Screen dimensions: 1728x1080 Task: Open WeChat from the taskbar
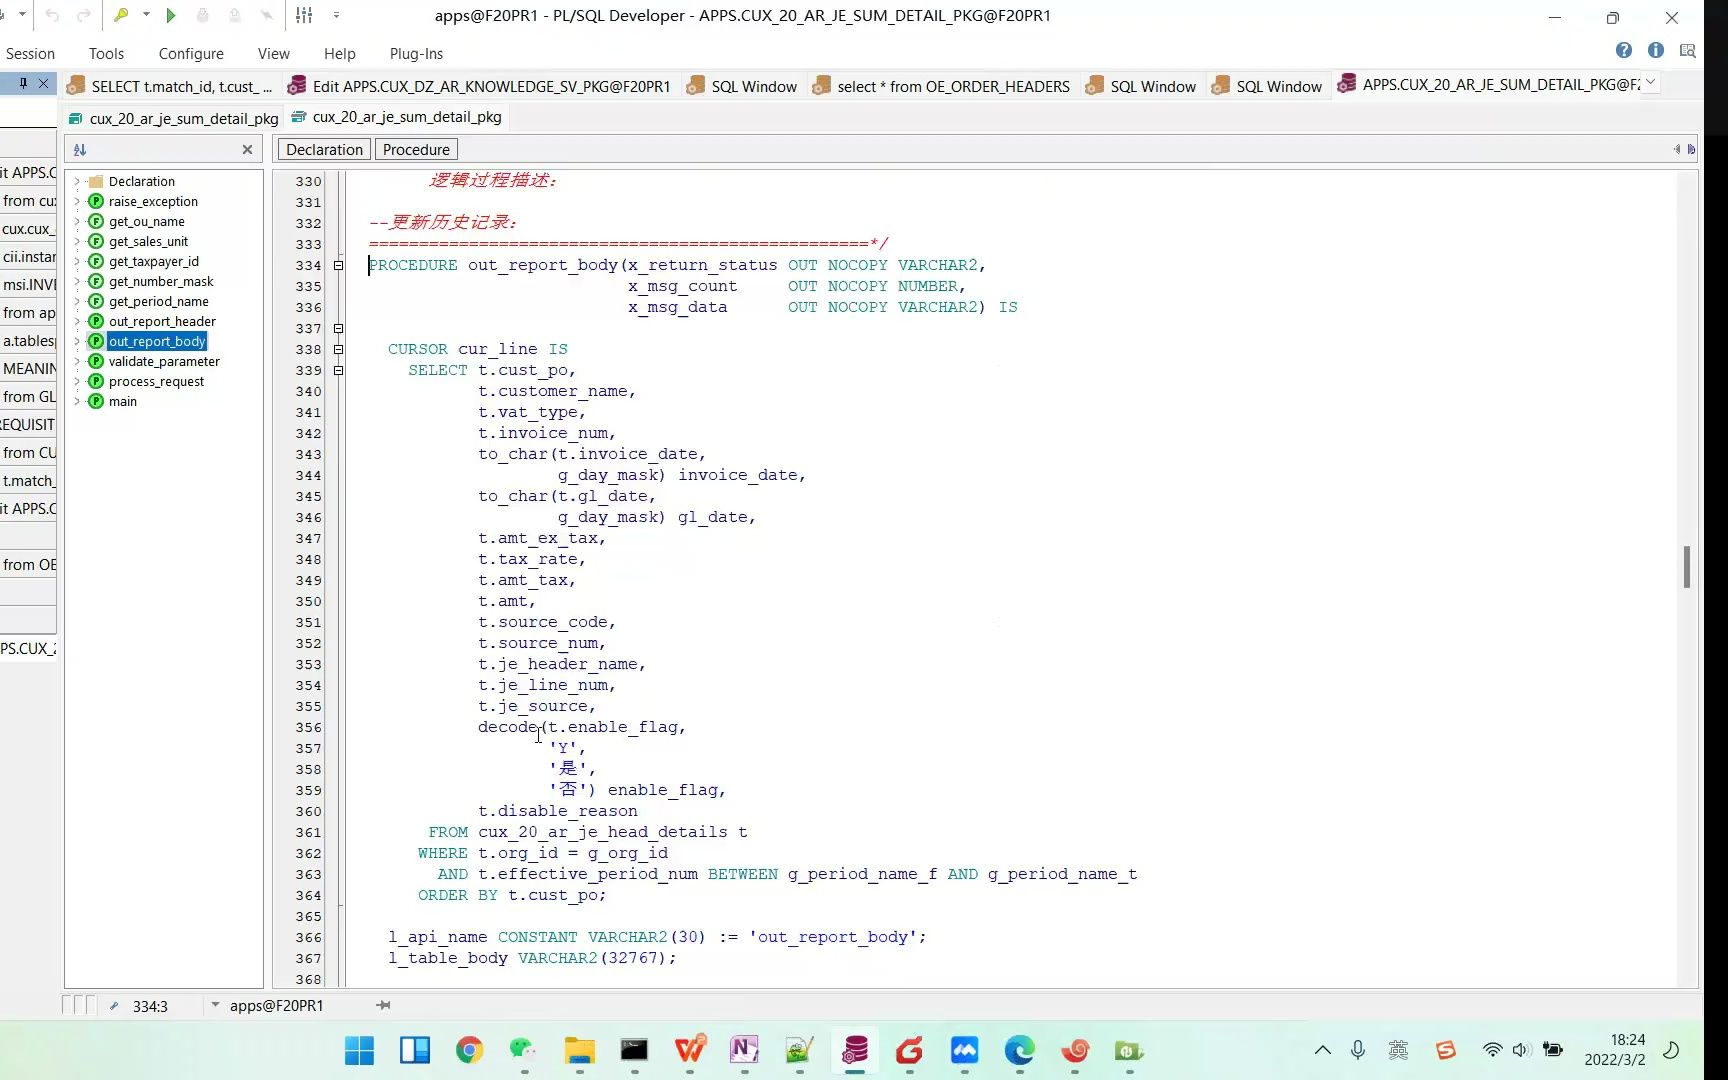click(x=524, y=1050)
